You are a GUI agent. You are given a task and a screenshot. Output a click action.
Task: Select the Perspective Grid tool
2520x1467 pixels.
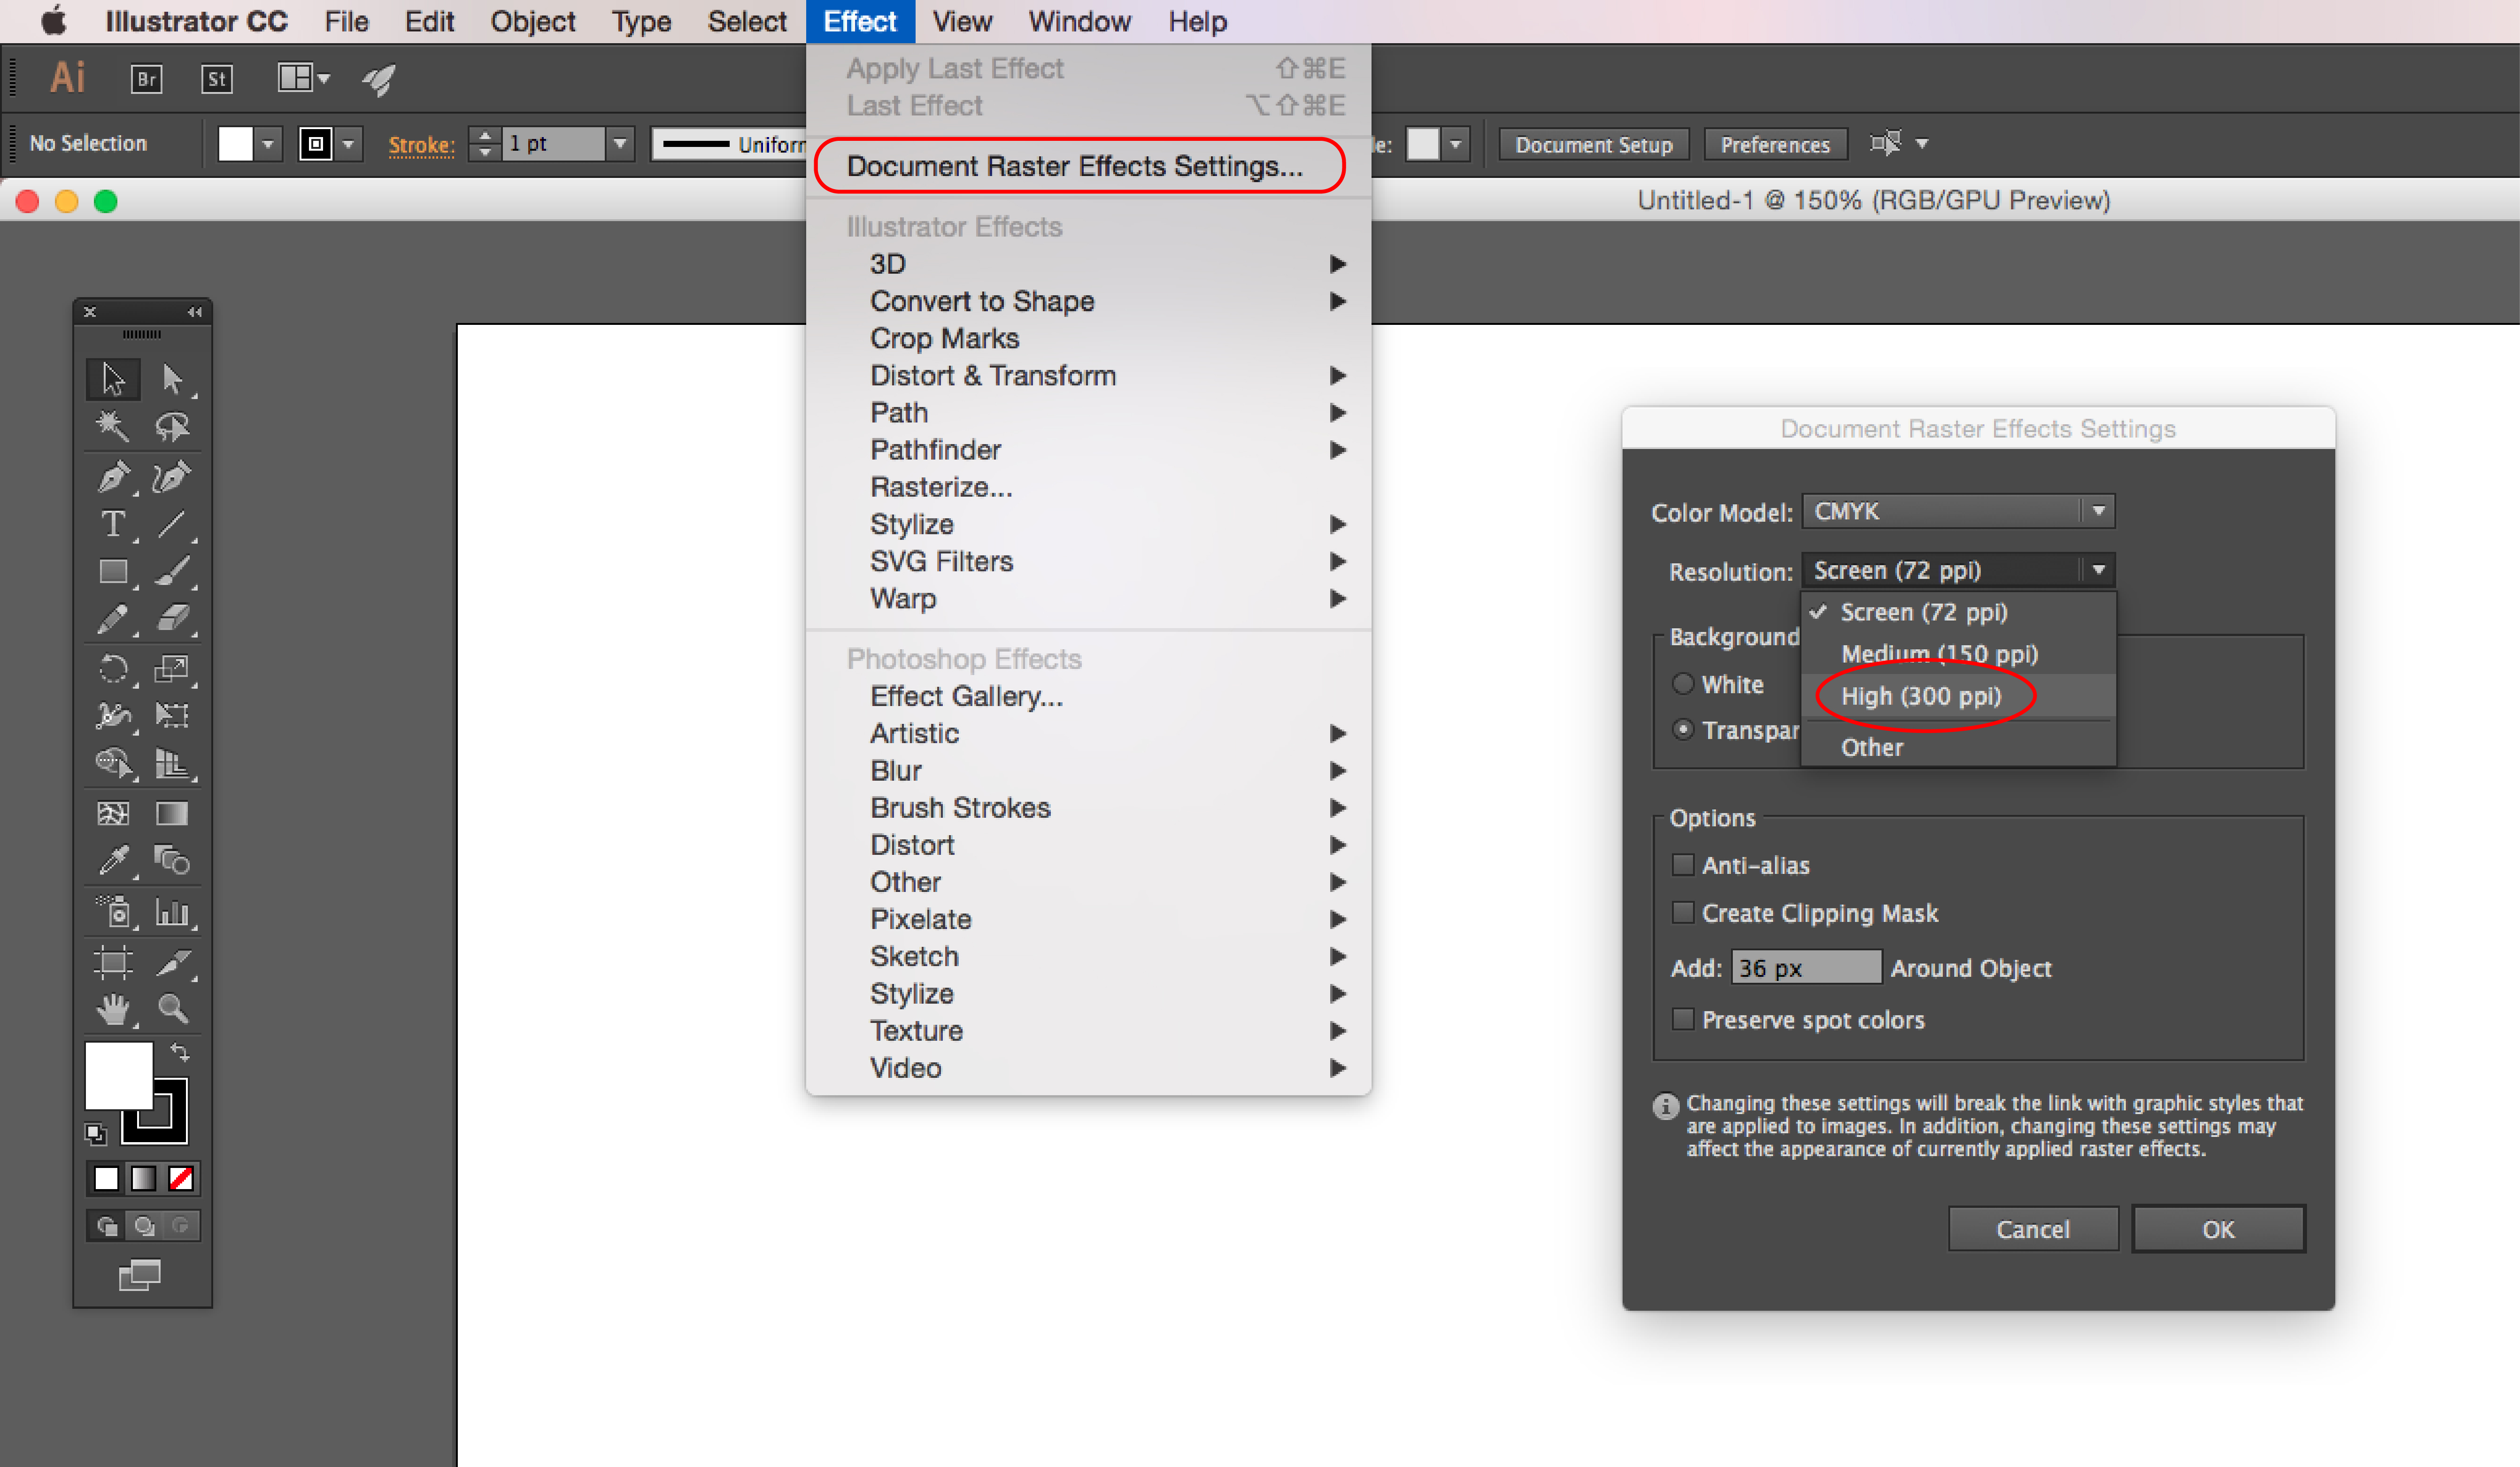pos(172,763)
